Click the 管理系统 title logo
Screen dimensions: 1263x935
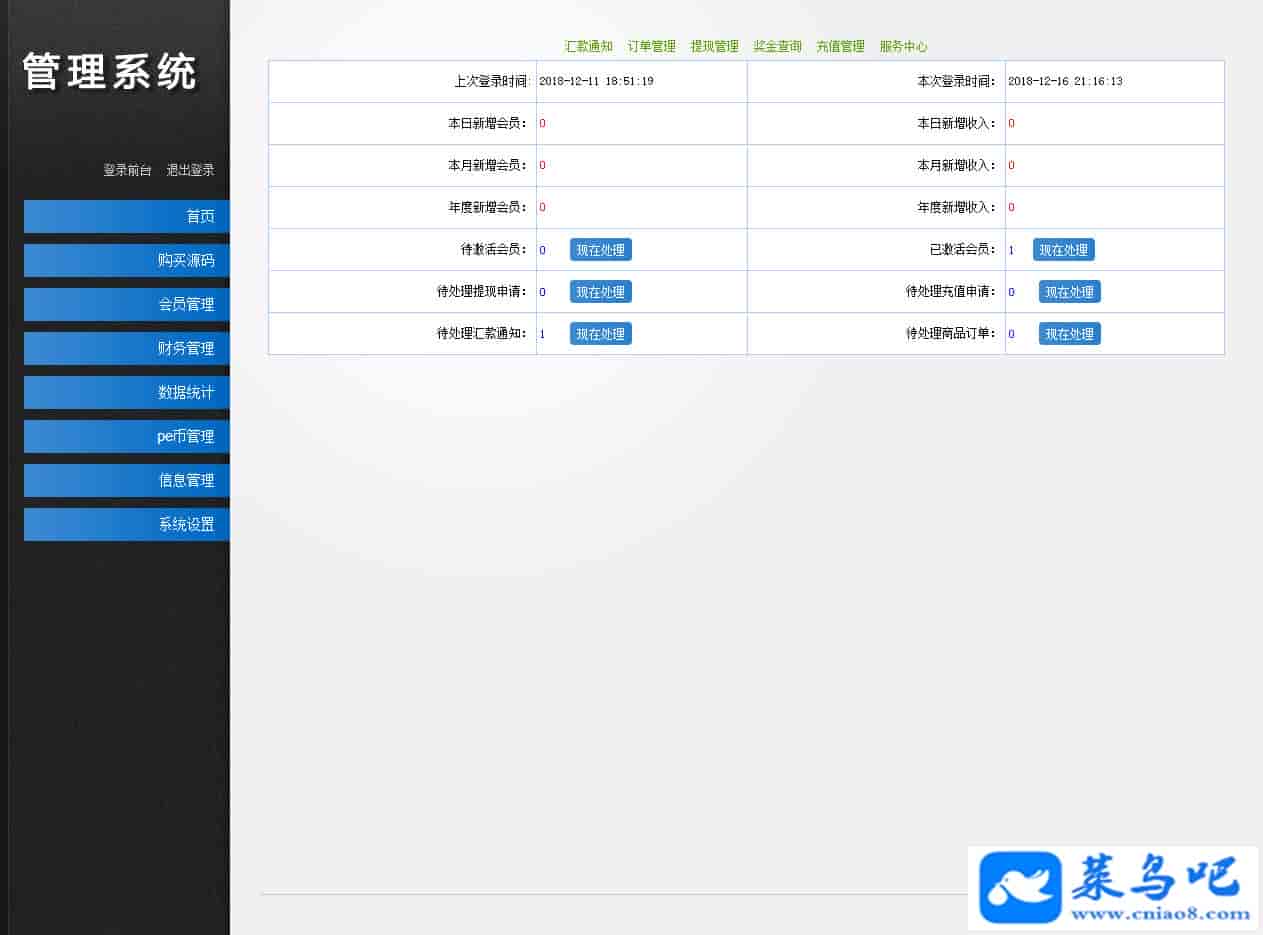[x=110, y=72]
